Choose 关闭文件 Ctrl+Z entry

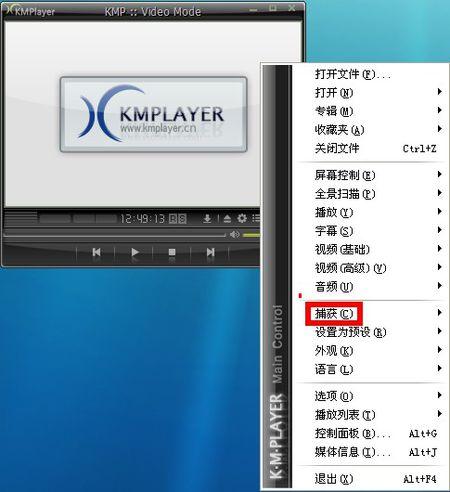[371, 148]
